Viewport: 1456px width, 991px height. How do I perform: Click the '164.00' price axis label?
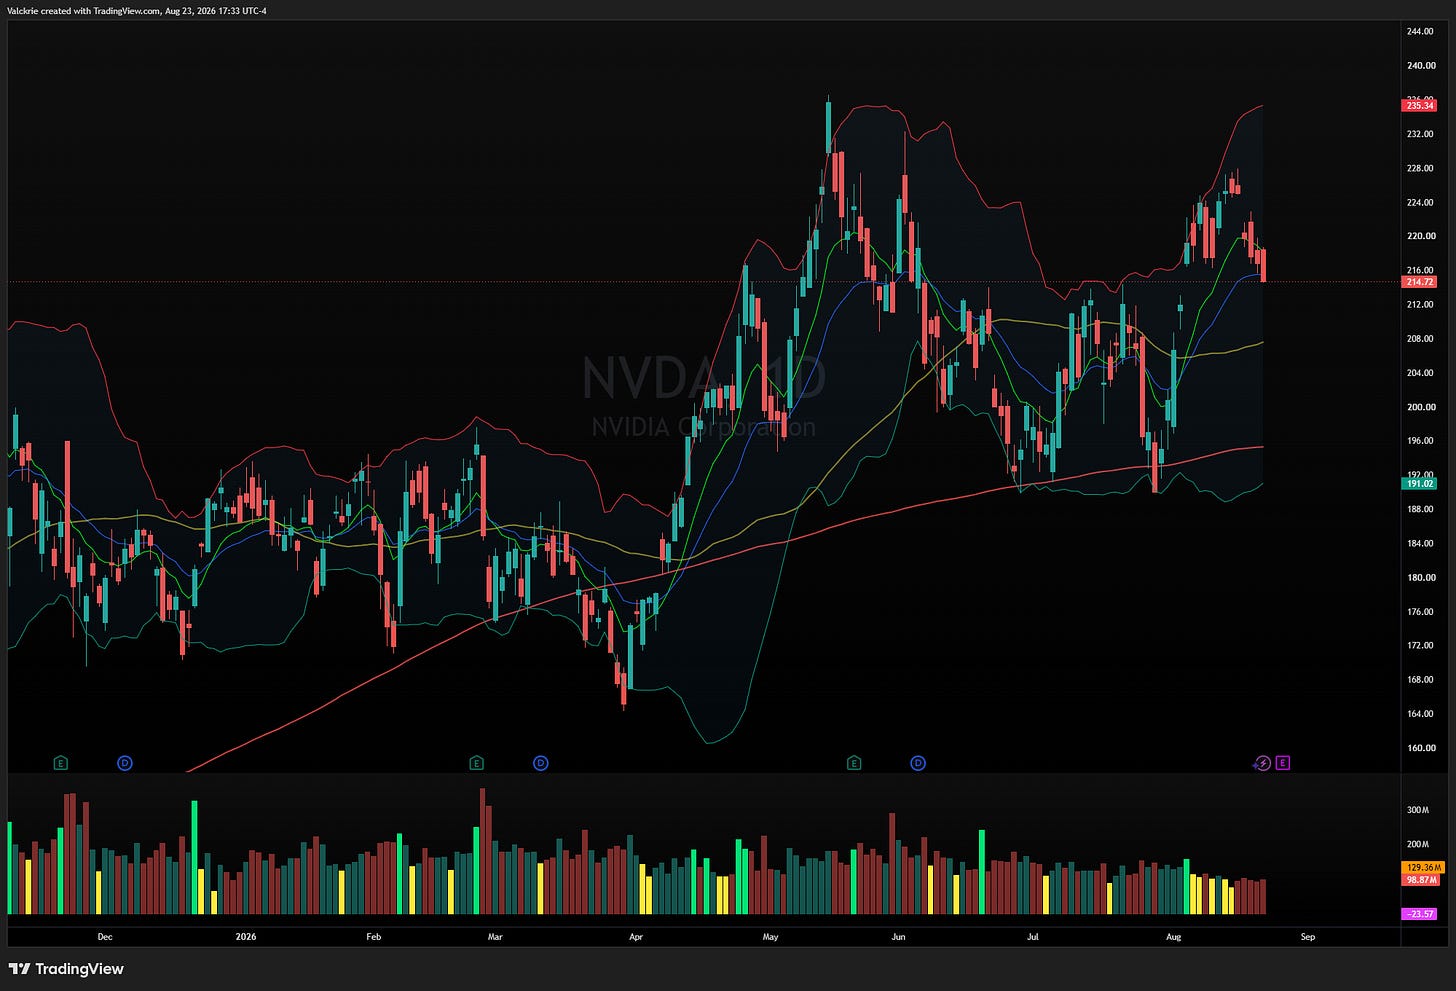pyautogui.click(x=1421, y=713)
